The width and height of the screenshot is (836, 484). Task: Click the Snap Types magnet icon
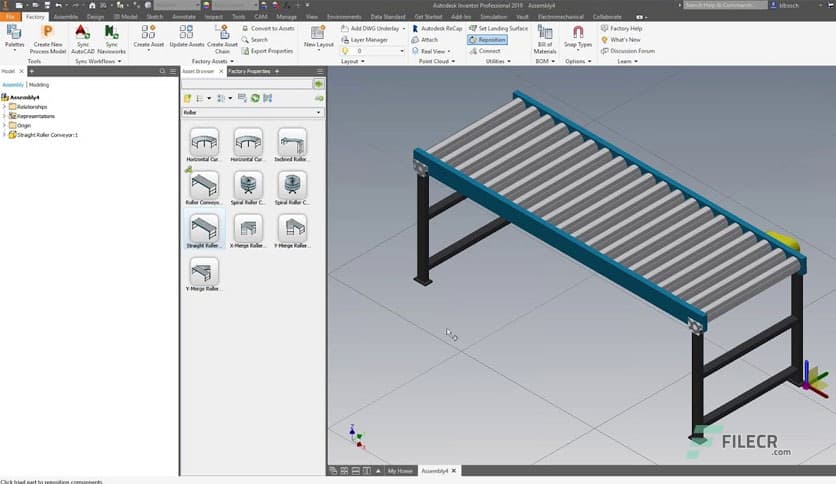578,32
